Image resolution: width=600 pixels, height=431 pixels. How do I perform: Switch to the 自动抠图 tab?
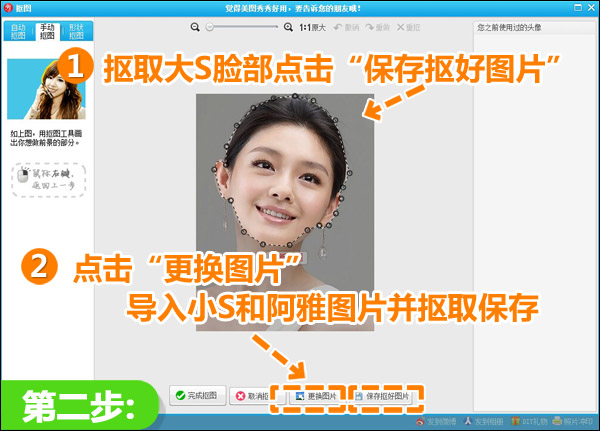[x=18, y=31]
